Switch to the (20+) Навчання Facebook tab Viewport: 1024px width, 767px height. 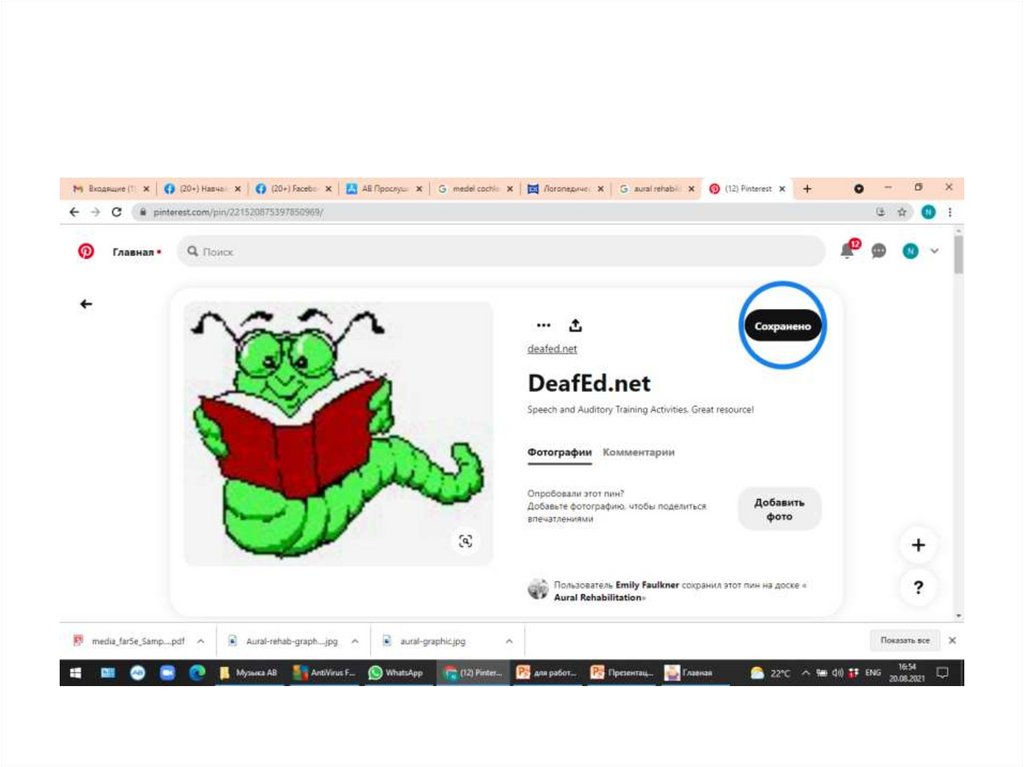tap(201, 189)
